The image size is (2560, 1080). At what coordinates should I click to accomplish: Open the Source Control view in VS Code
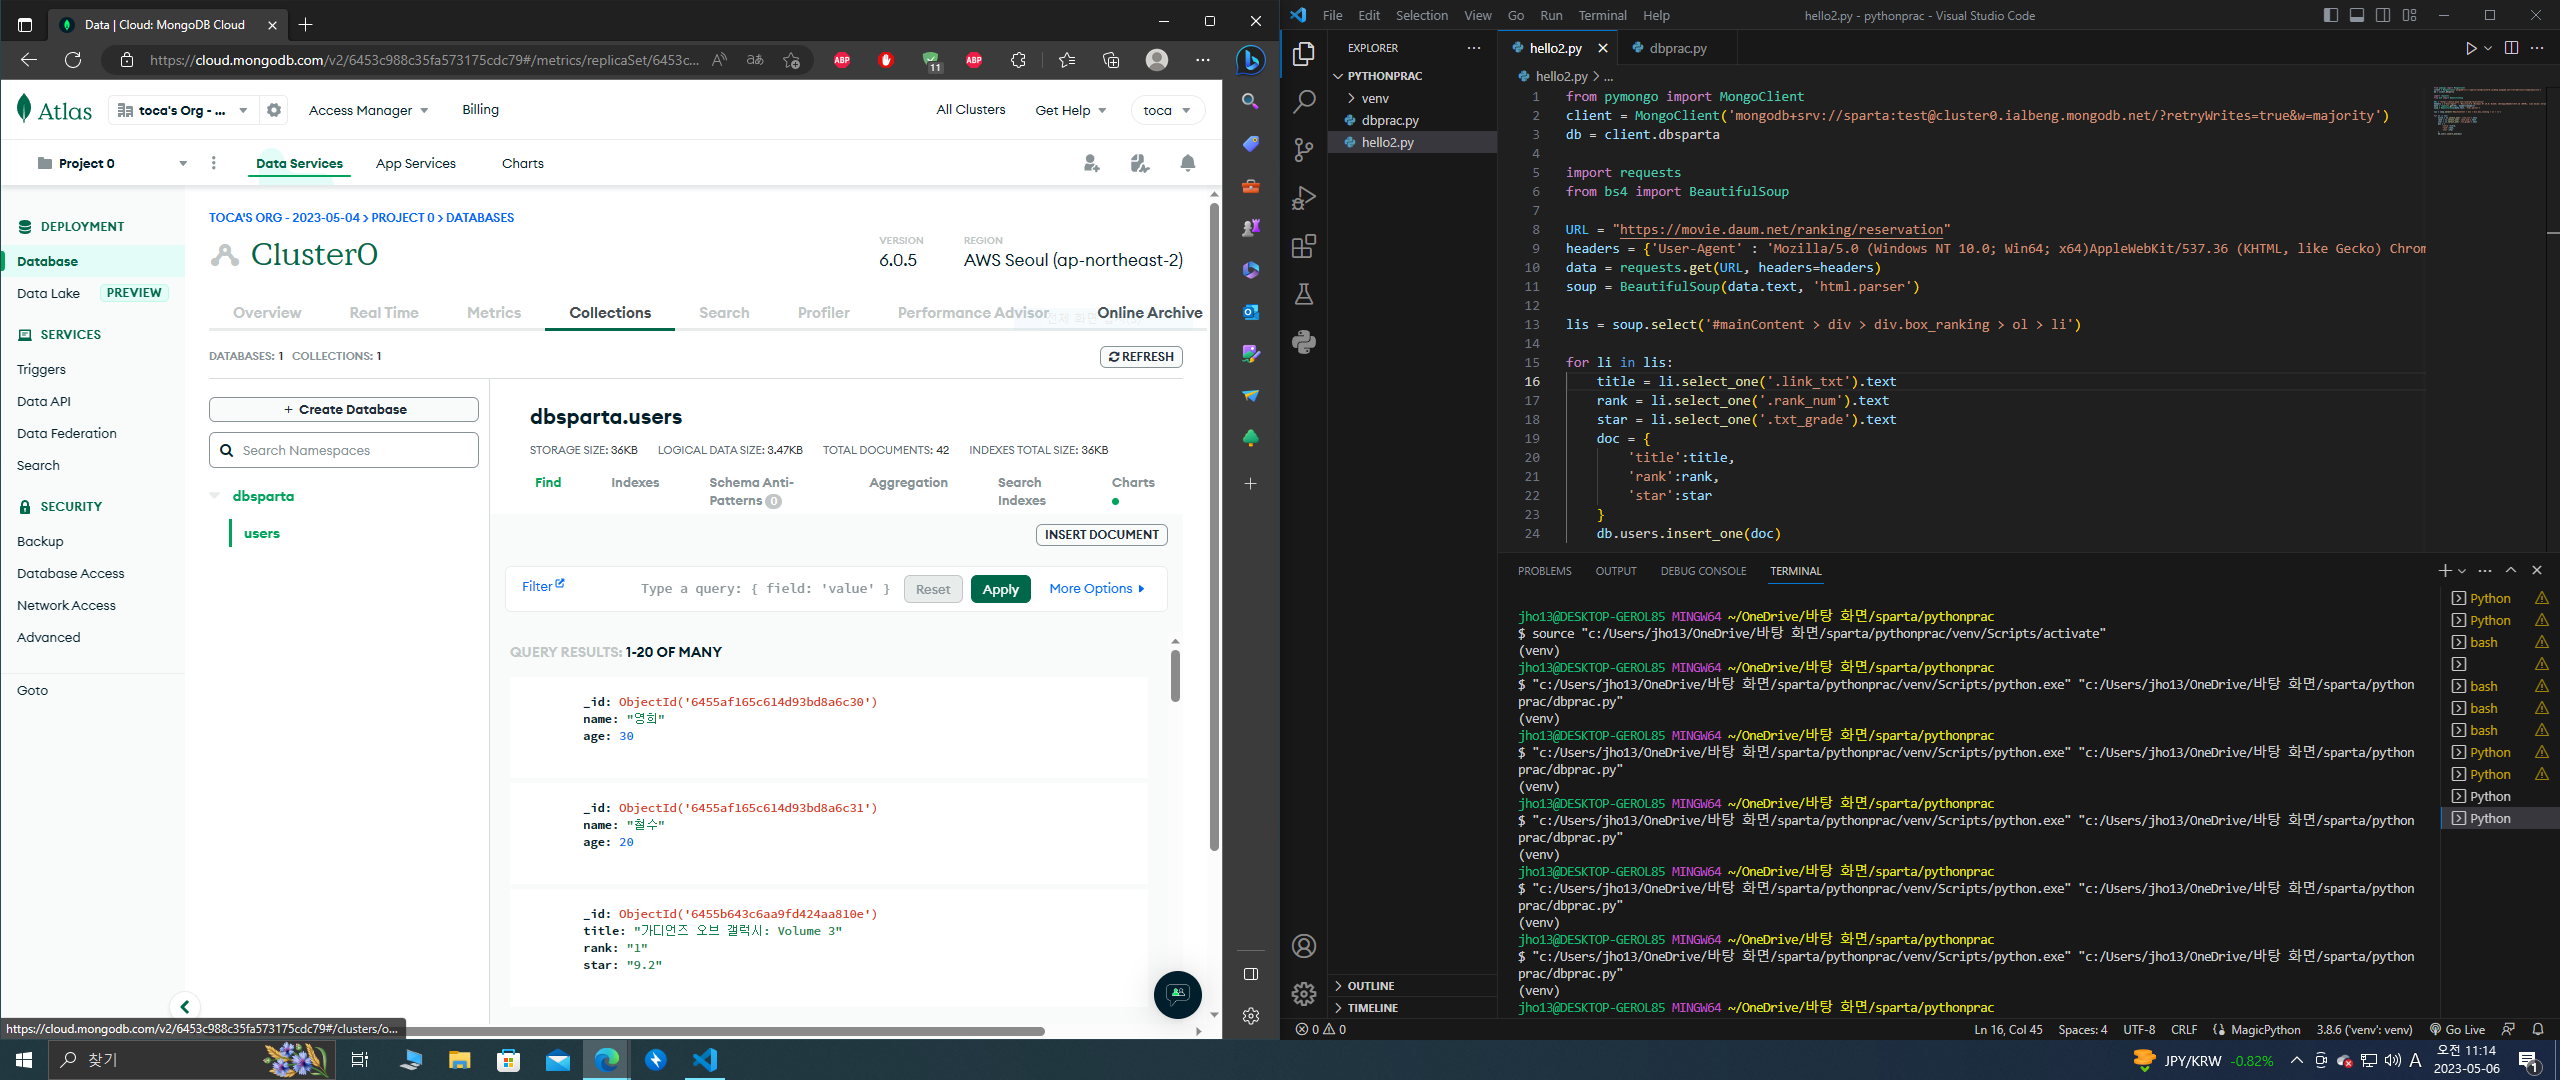tap(1304, 150)
